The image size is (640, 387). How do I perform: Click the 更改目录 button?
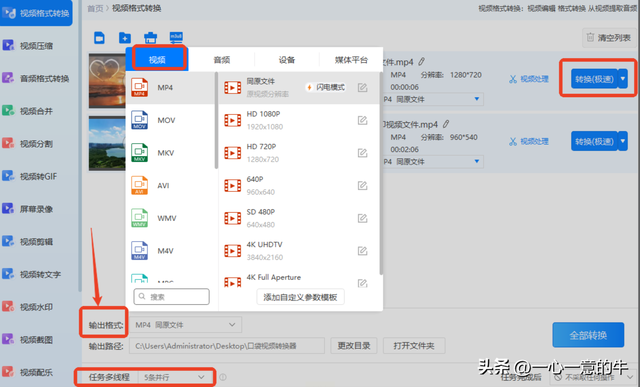coord(353,346)
